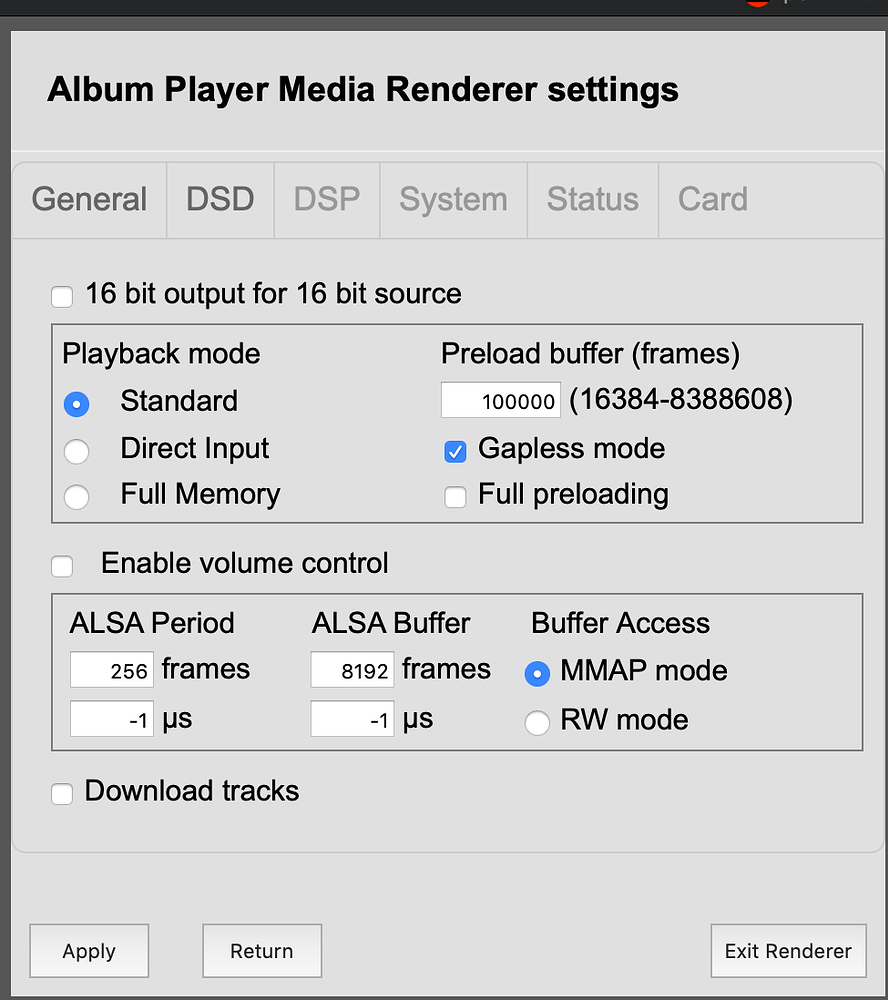Enable the Download tracks checkbox
This screenshot has width=888, height=1000.
click(62, 794)
